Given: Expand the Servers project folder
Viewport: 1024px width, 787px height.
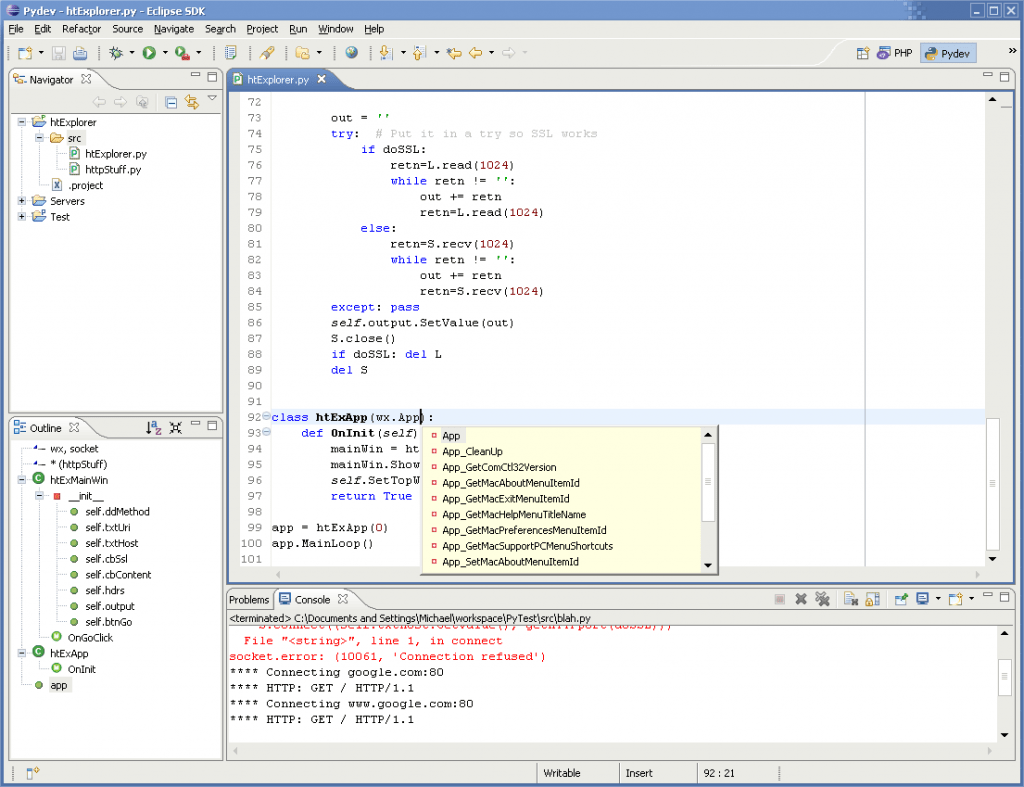Looking at the screenshot, I should pos(22,201).
